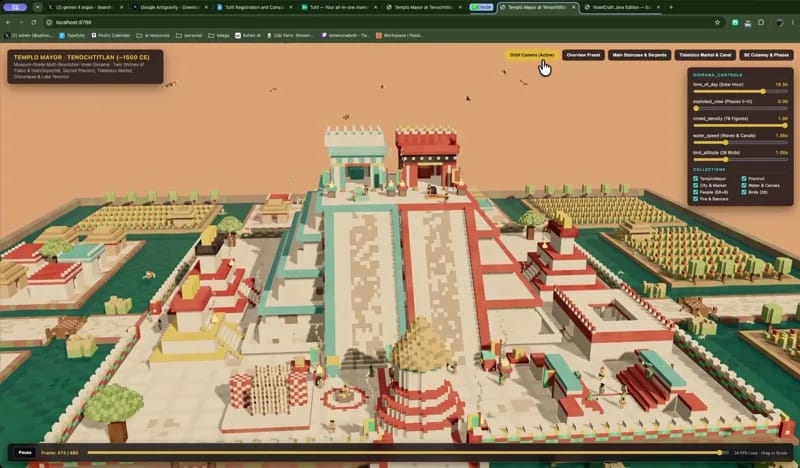Viewport: 800px width, 468px height.
Task: Open the green extension icon in the toolbar
Action: point(735,22)
